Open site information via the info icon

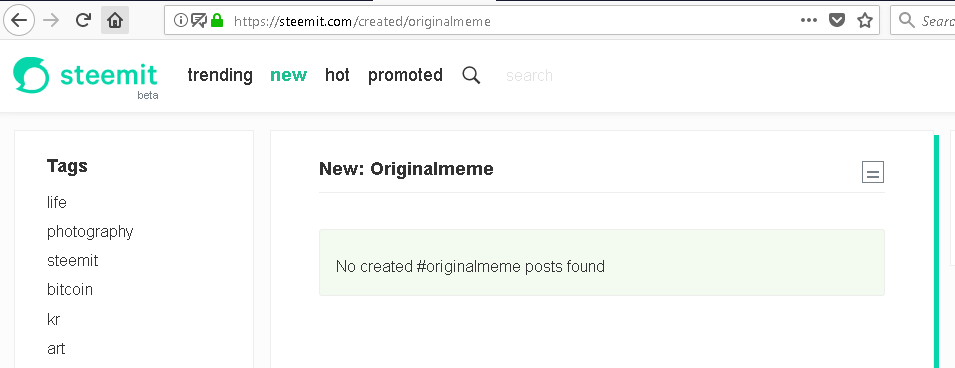(x=180, y=21)
